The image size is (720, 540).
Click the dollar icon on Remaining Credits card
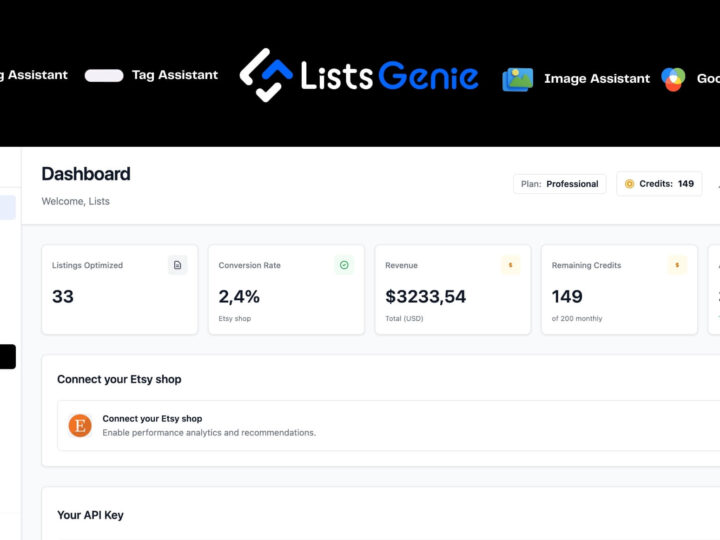click(x=677, y=265)
